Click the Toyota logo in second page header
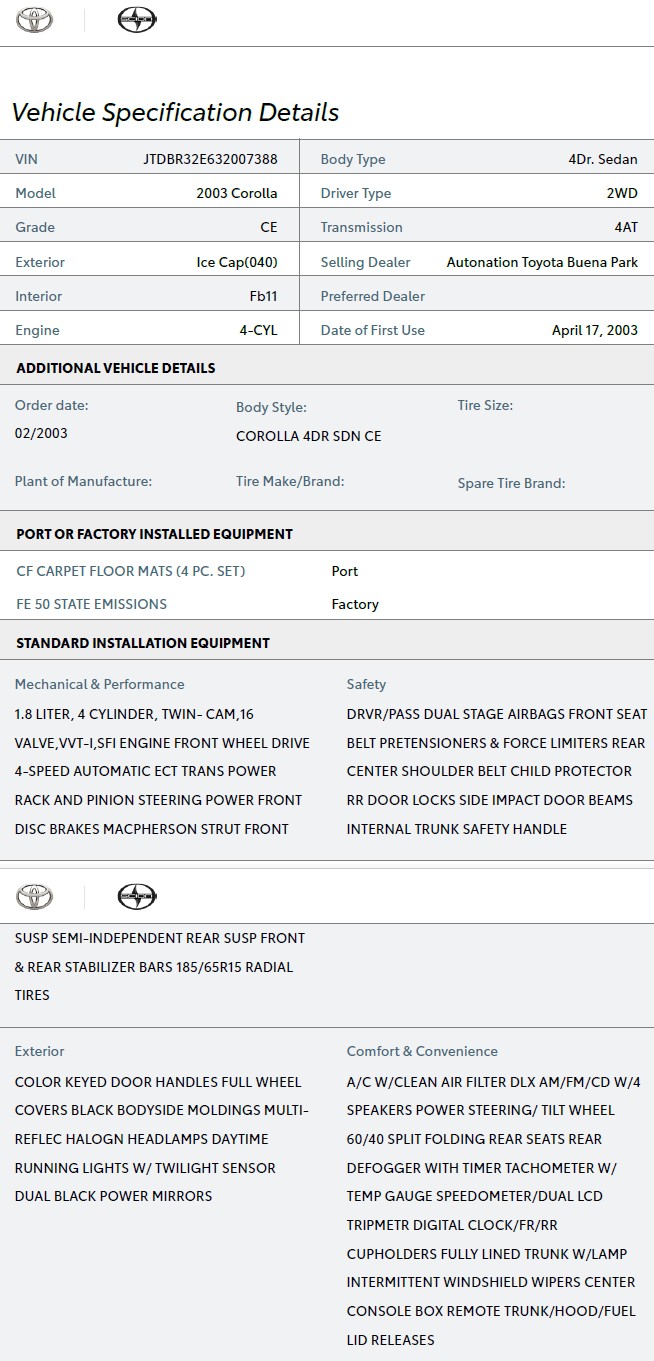 tap(35, 897)
